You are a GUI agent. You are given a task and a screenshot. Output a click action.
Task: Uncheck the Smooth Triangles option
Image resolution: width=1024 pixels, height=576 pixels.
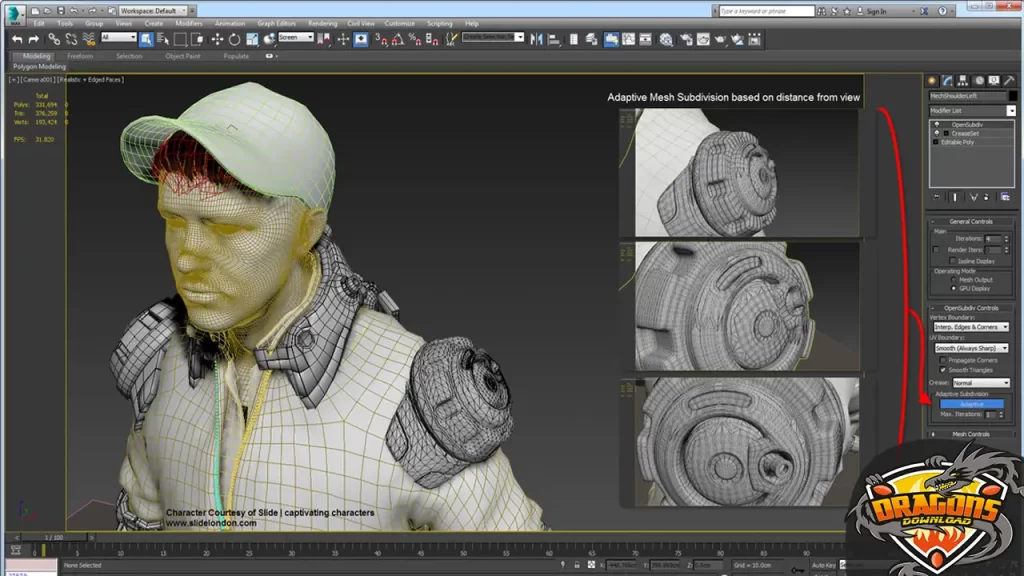click(944, 370)
